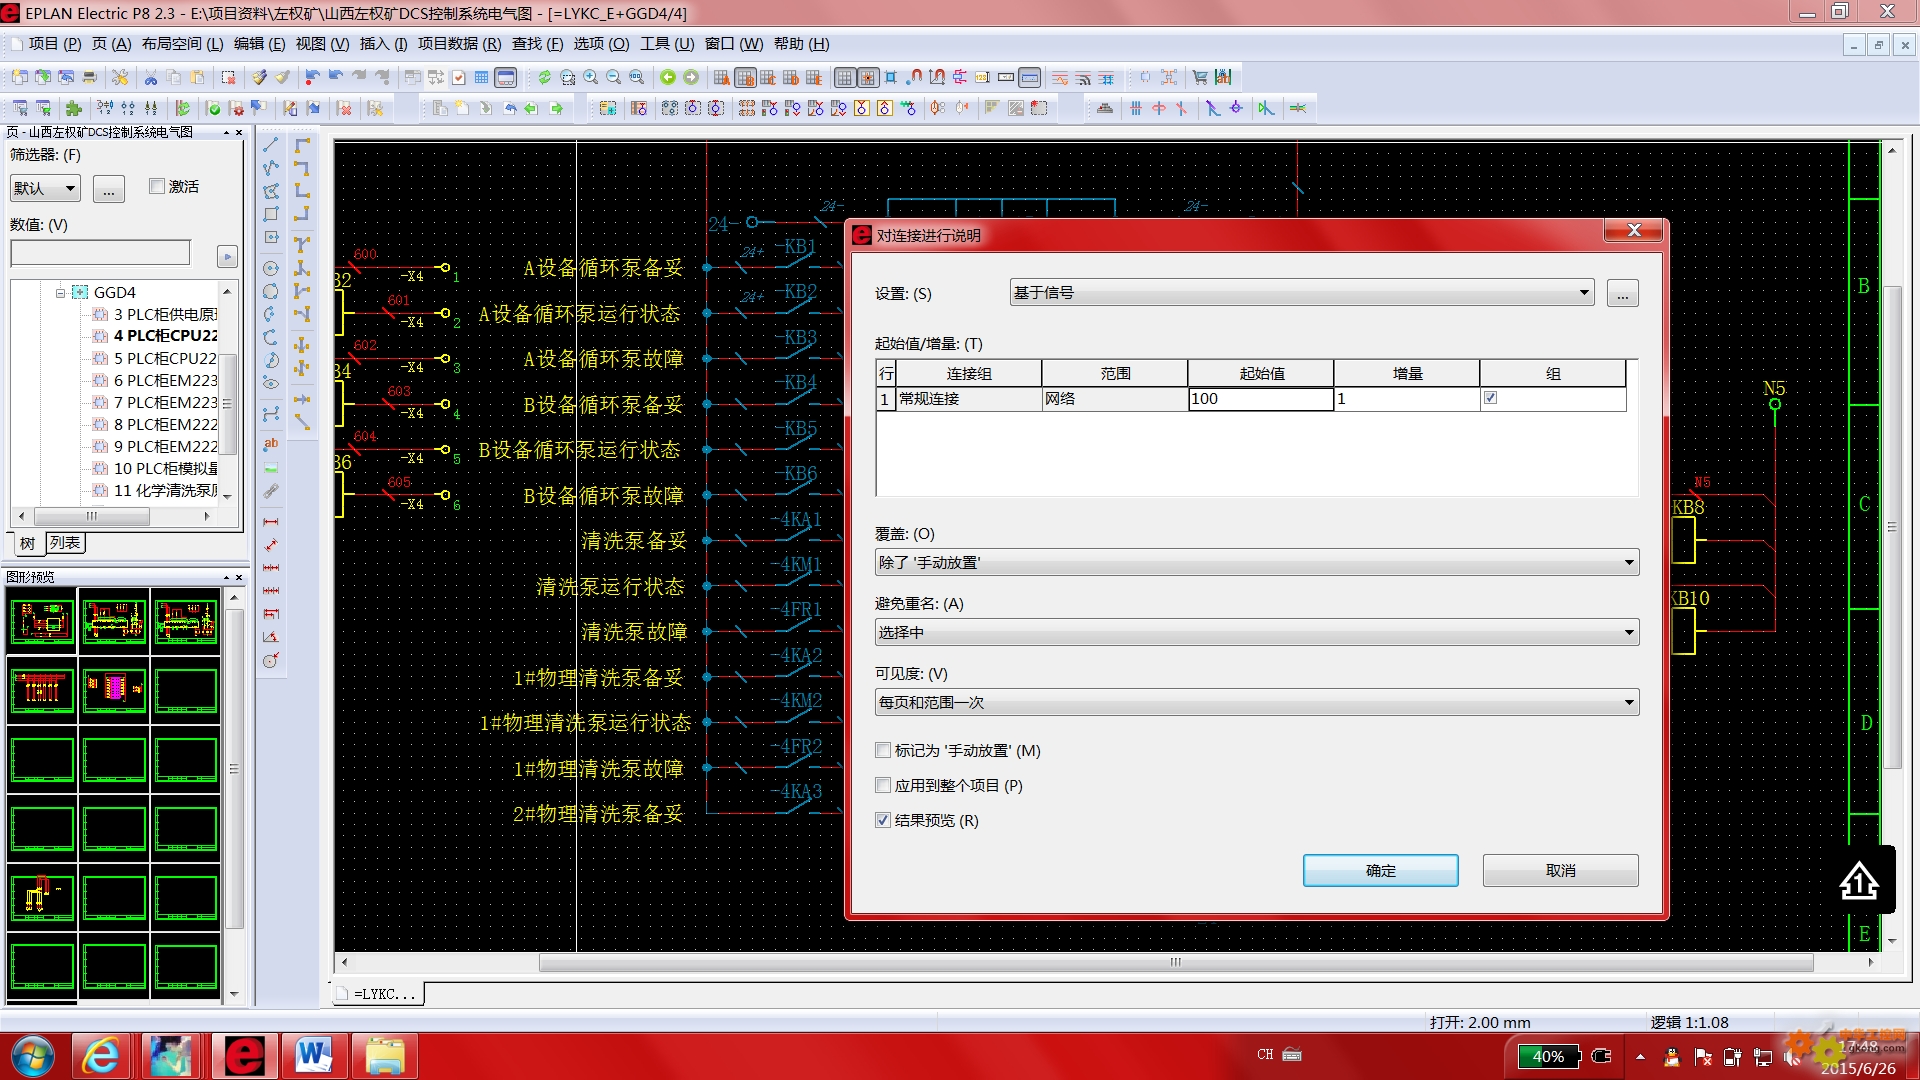Select the Angle dimension tool

pyautogui.click(x=271, y=637)
